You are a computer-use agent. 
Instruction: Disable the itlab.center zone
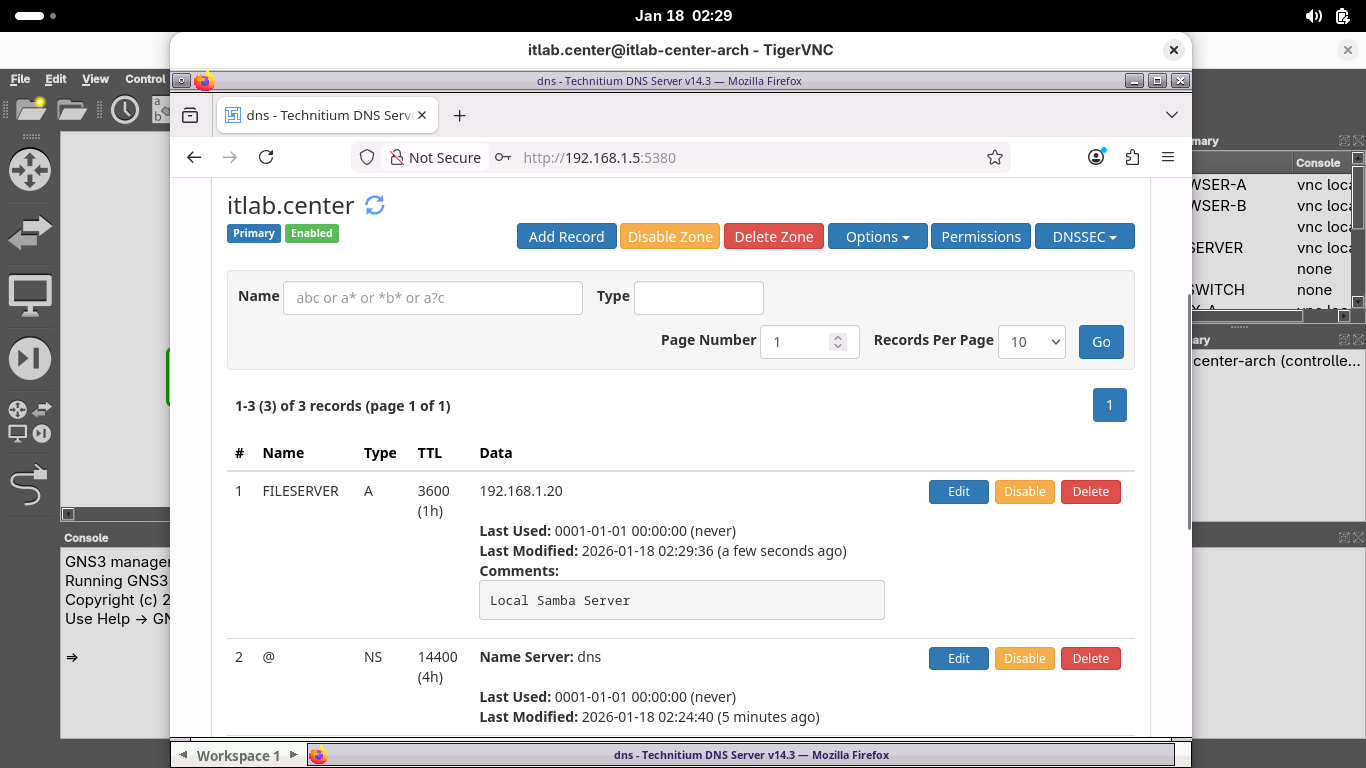coord(670,237)
